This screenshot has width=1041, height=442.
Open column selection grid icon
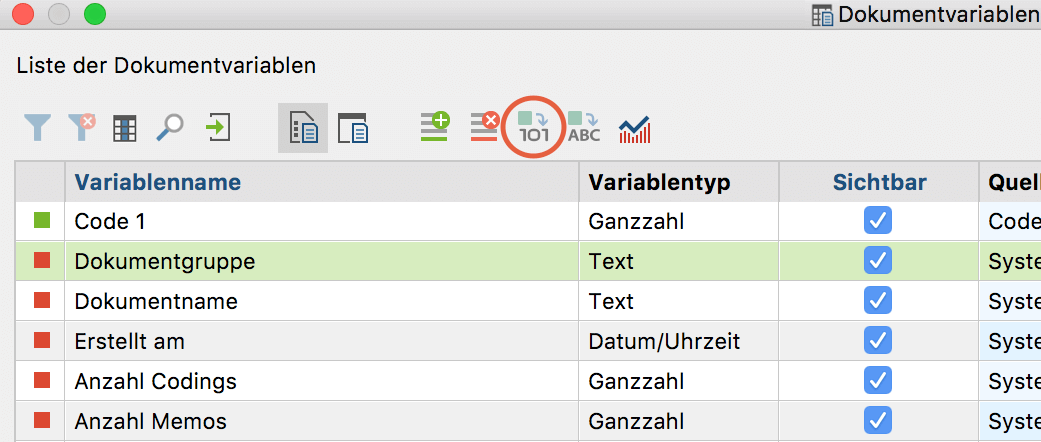tap(124, 128)
